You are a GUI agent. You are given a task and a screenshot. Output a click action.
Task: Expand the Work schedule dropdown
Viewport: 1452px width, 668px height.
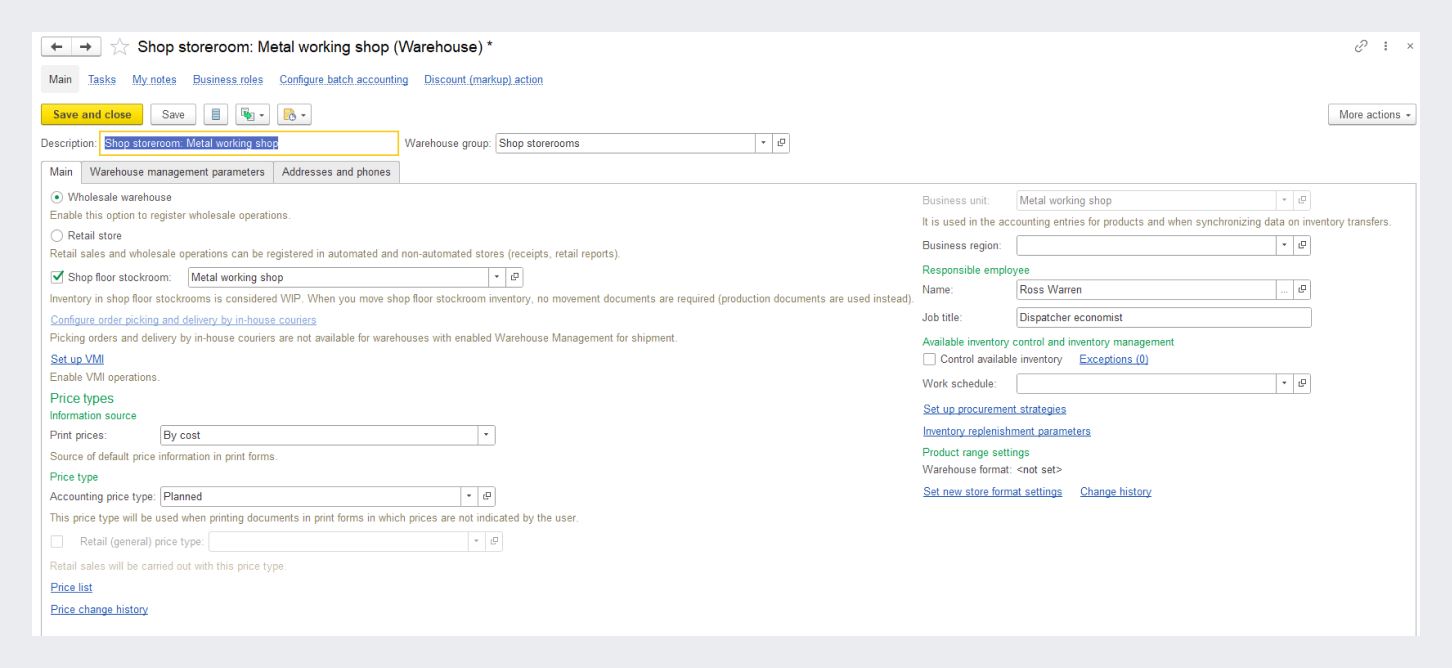click(1284, 384)
